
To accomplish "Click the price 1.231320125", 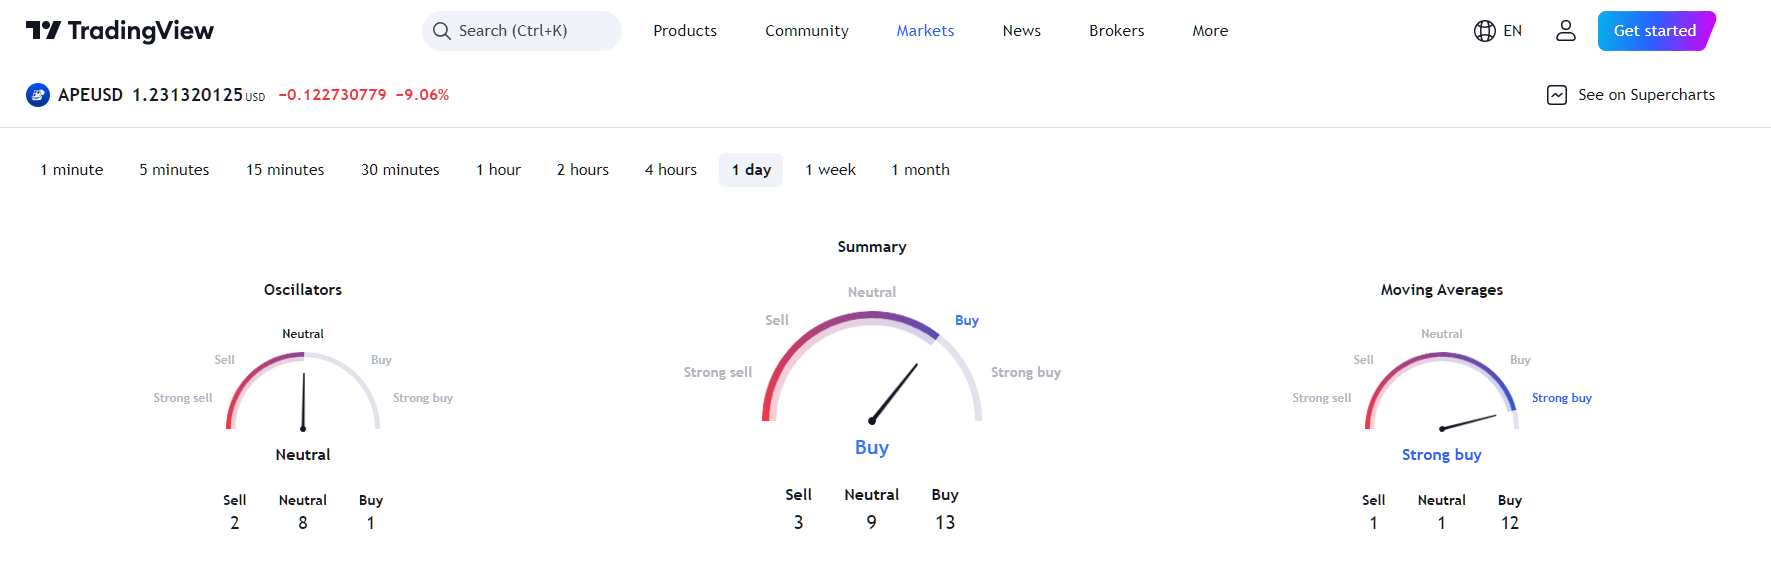I will pyautogui.click(x=188, y=95).
